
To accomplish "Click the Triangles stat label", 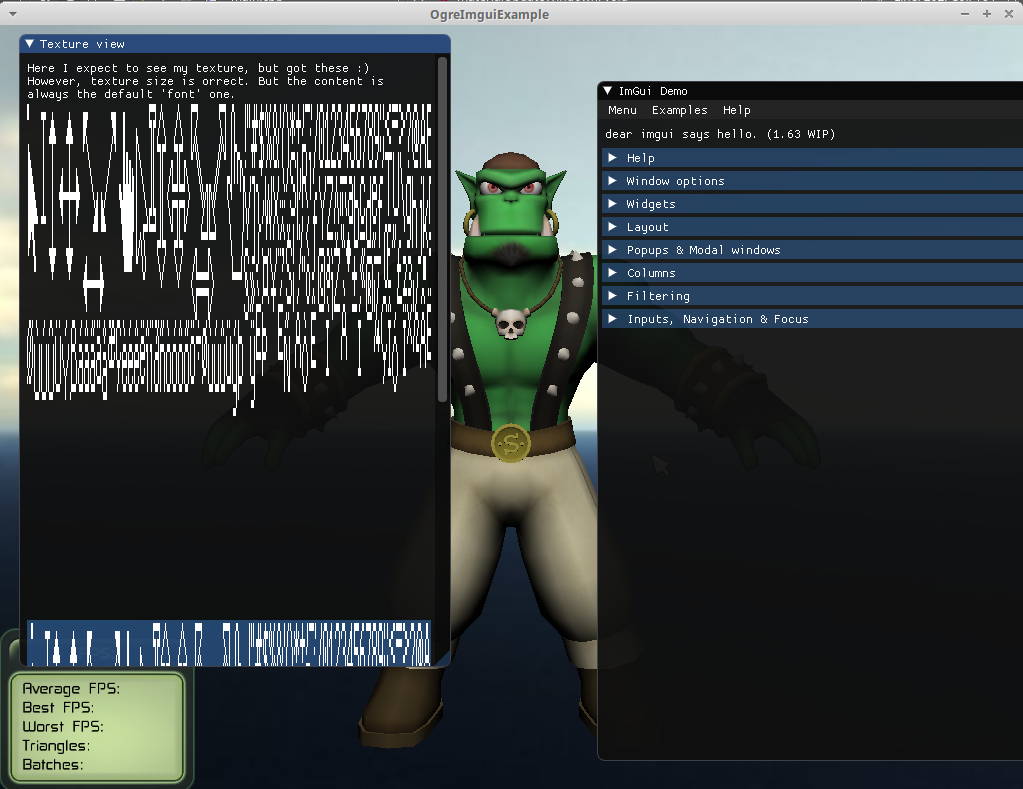I will click(56, 745).
